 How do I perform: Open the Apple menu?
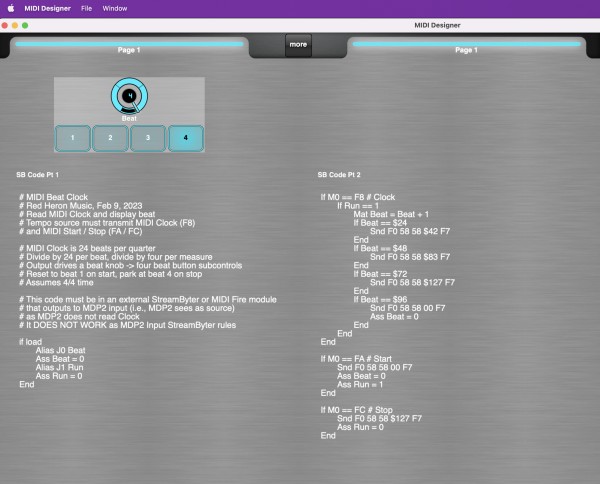11,8
